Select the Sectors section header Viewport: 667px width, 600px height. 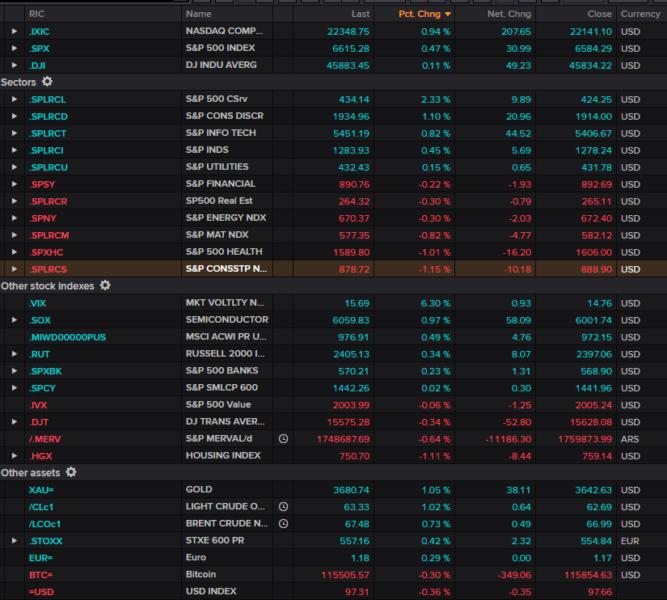pyautogui.click(x=18, y=82)
